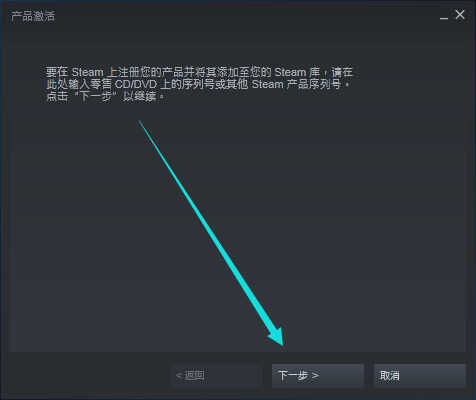Close the product activation dialog with X

pyautogui.click(x=460, y=15)
